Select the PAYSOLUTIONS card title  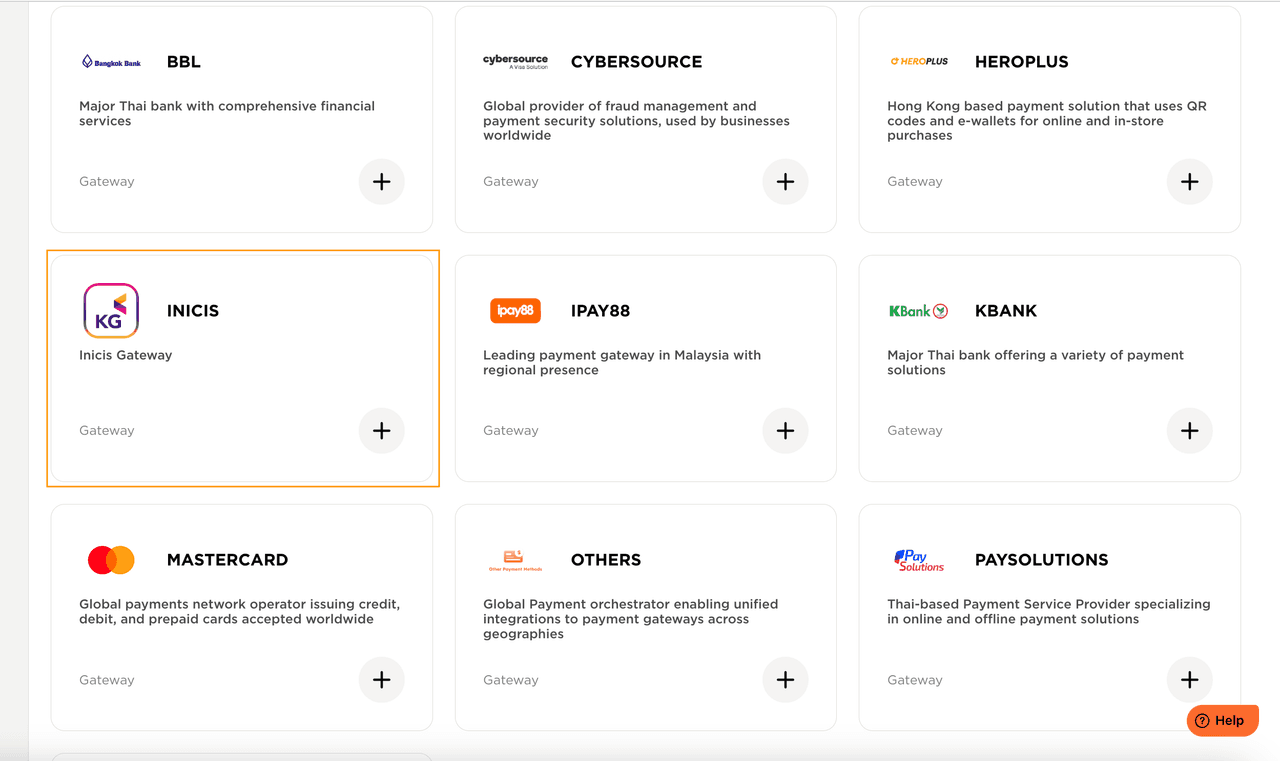tap(1041, 560)
